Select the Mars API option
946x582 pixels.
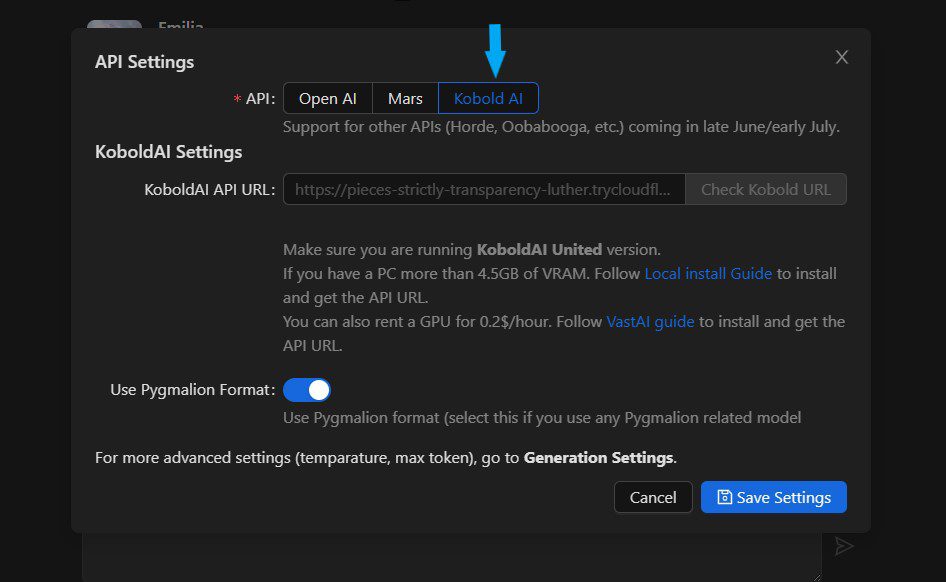[x=405, y=98]
